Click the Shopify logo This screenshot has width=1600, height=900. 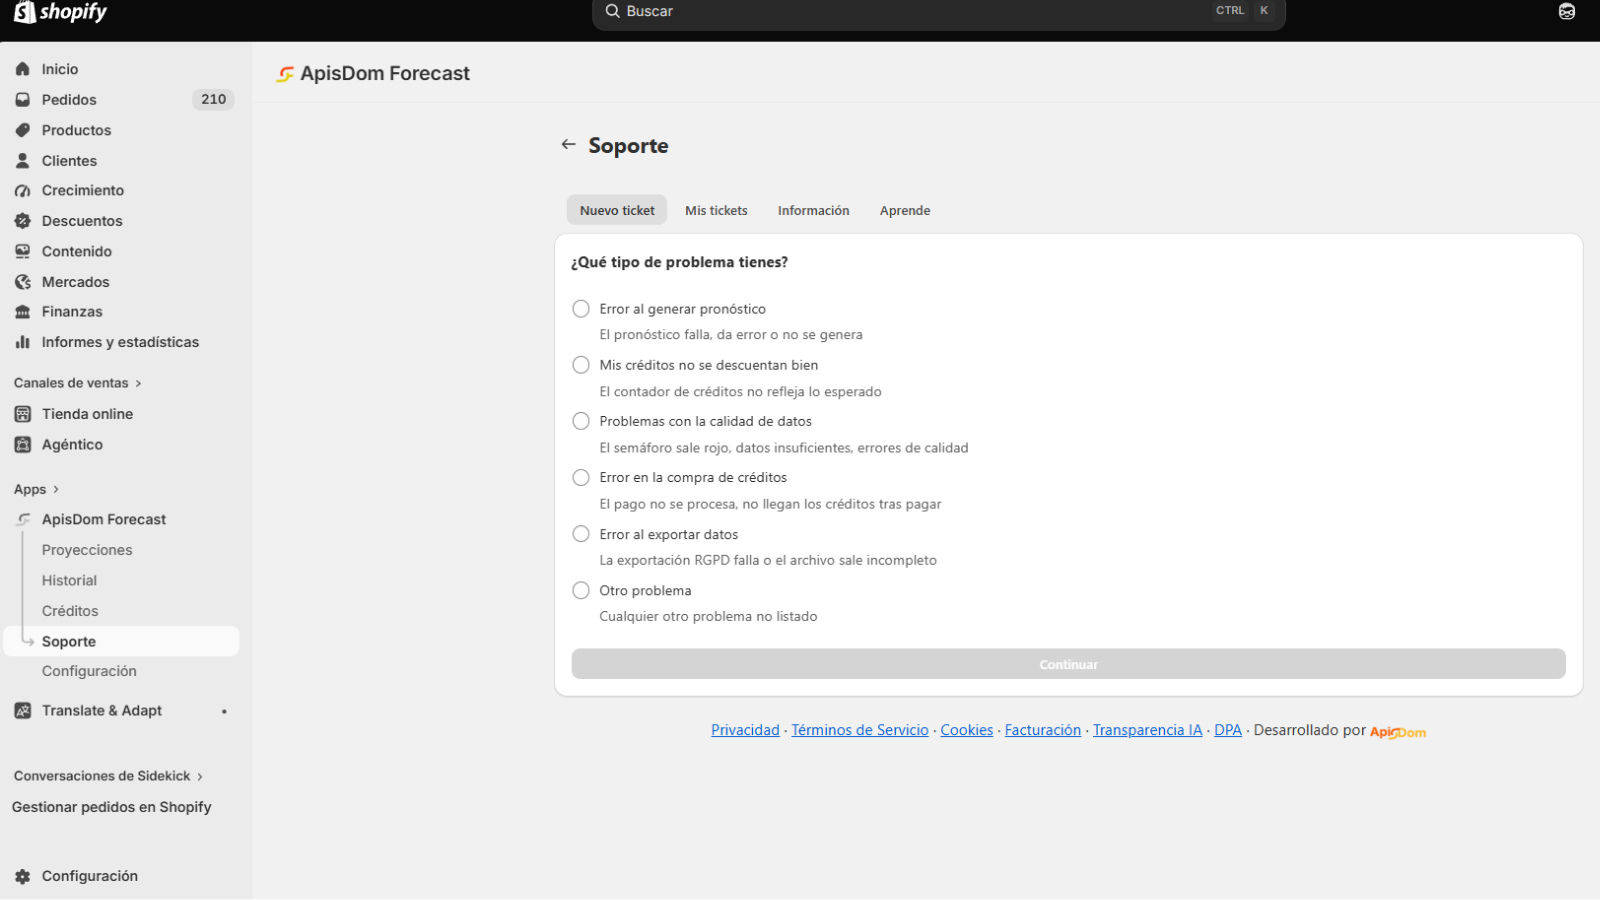[60, 12]
